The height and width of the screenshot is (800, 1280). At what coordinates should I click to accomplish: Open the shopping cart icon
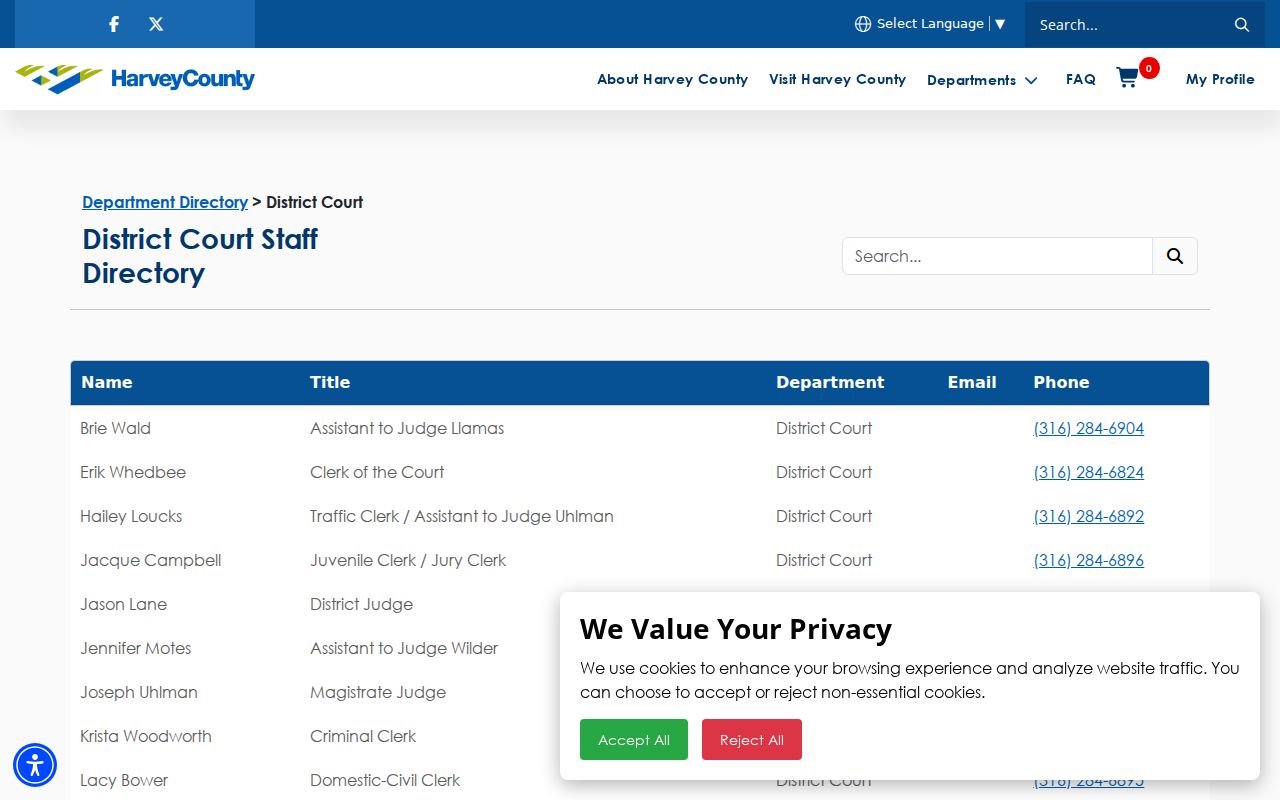click(x=1128, y=78)
